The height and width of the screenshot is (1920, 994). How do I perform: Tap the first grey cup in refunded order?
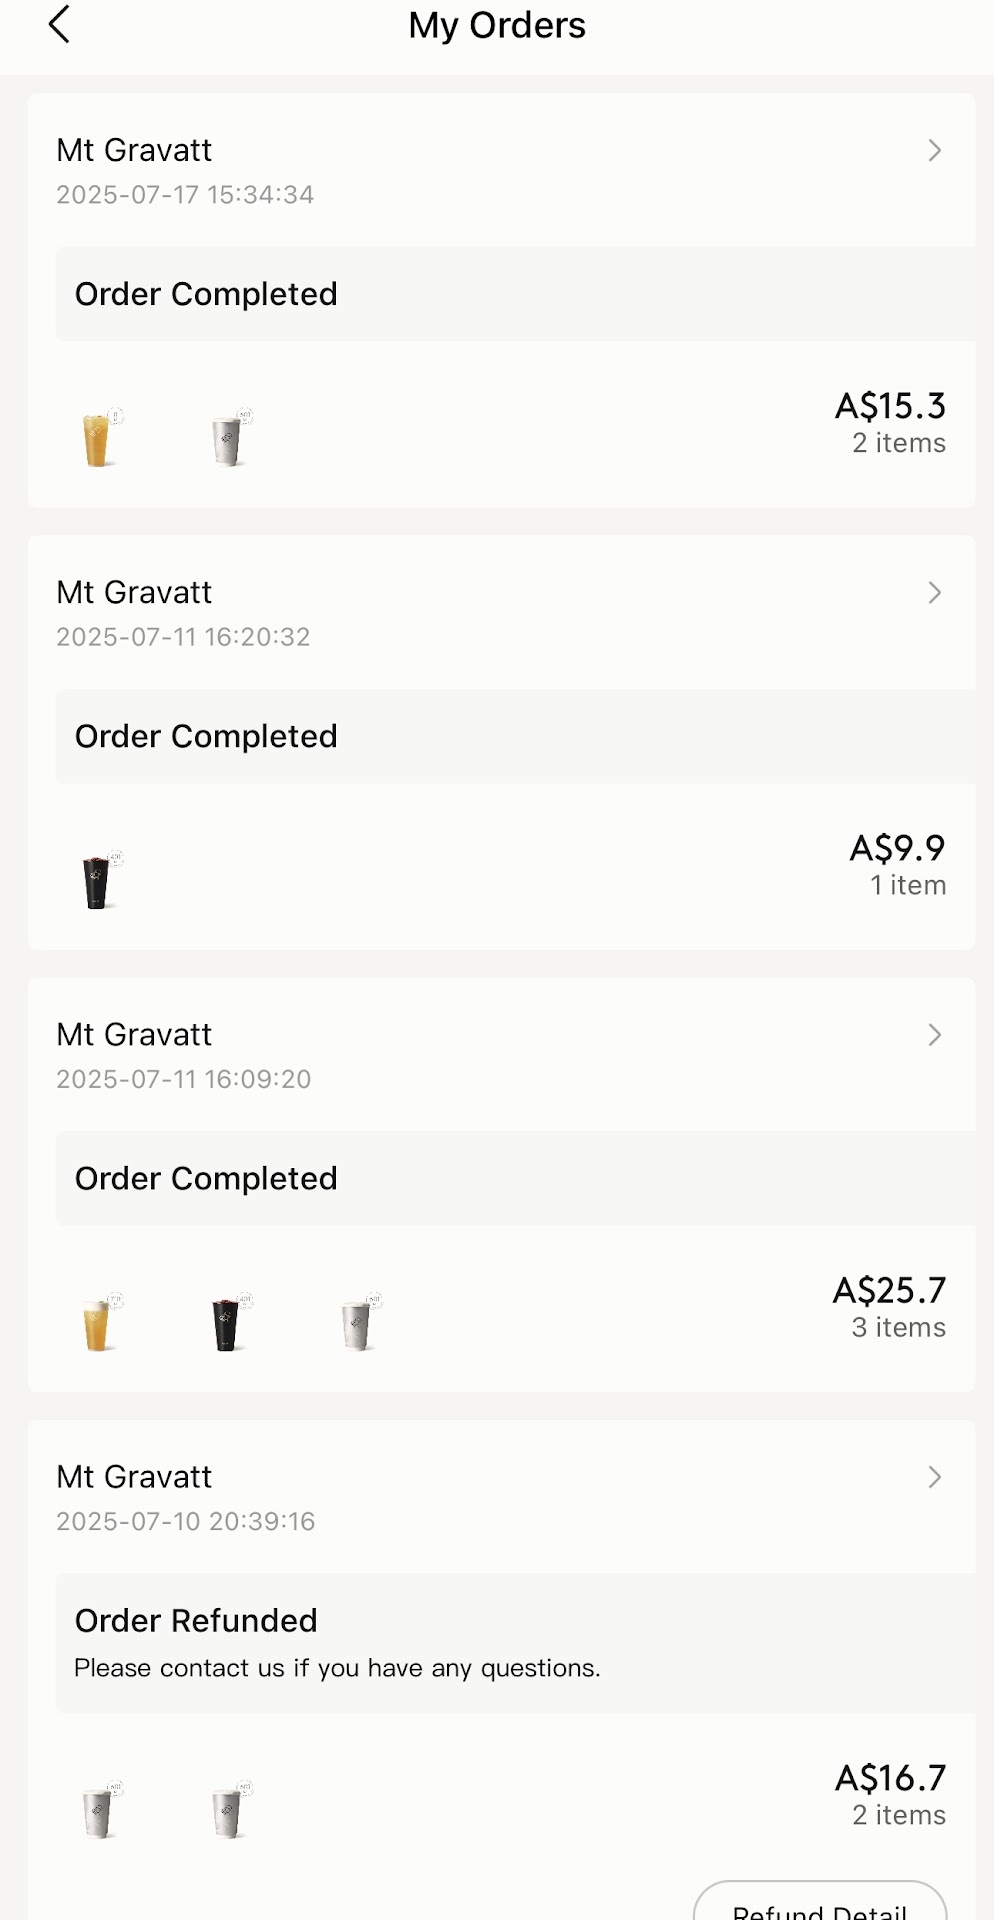pos(98,1811)
